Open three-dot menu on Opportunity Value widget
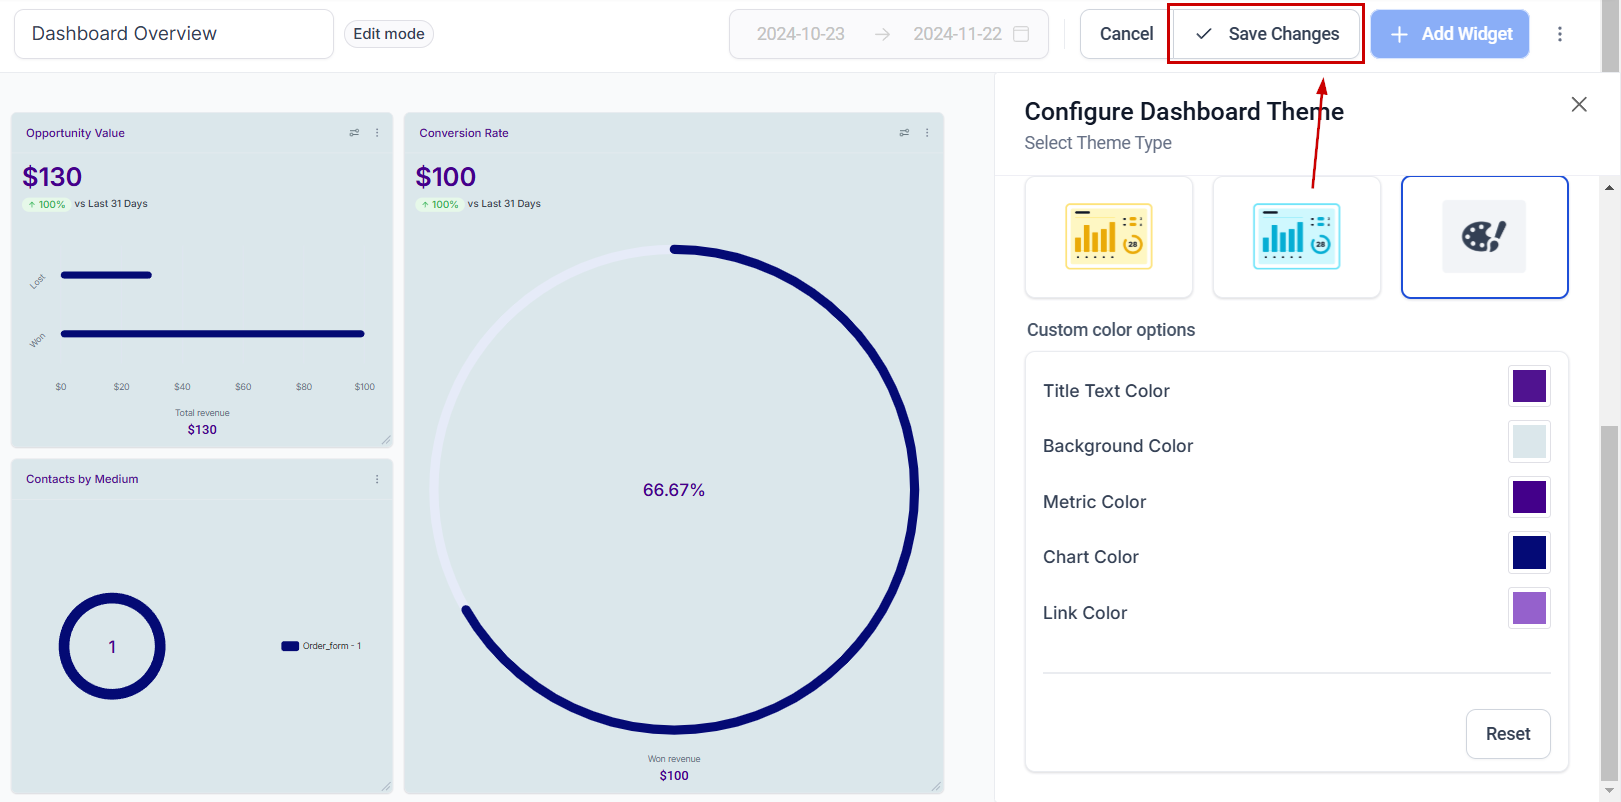 click(x=377, y=133)
